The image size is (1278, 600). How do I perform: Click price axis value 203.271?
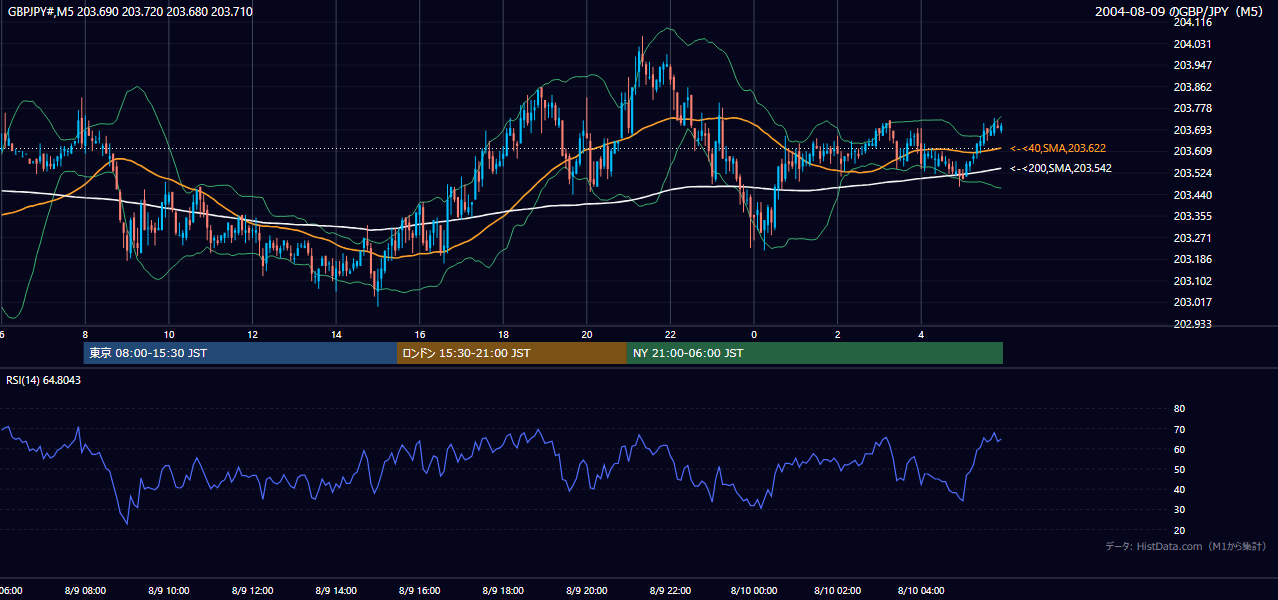[1192, 238]
